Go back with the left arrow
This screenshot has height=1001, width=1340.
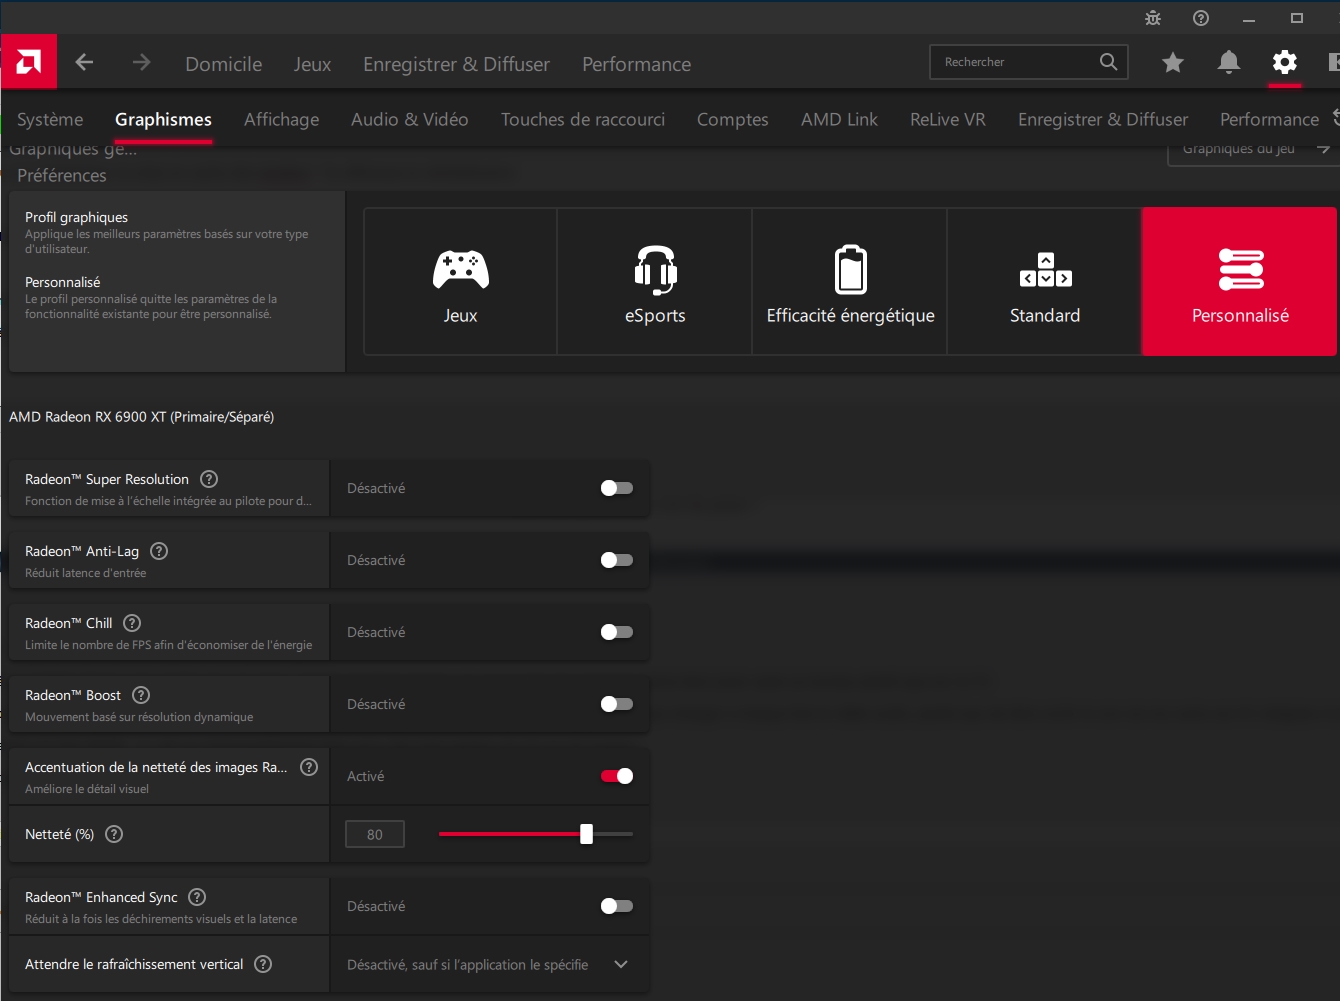(x=84, y=63)
